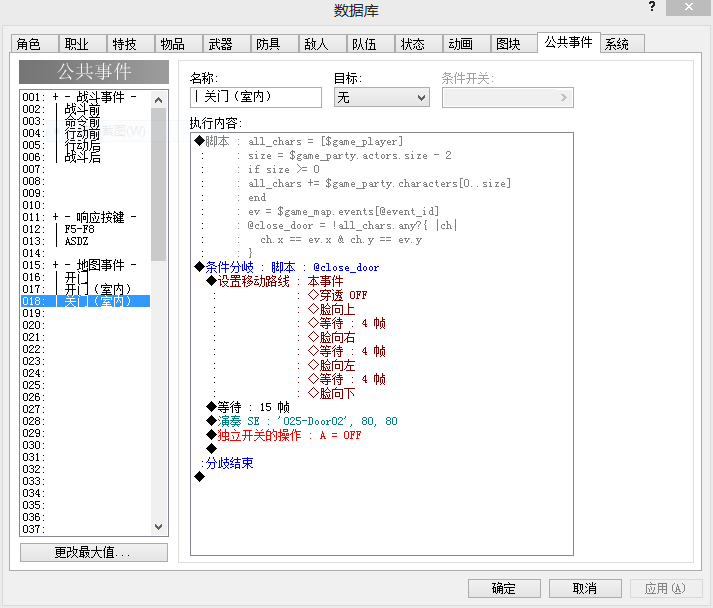Click the list scrollbar down arrow
Screen dimensions: 713x608
(x=158, y=527)
